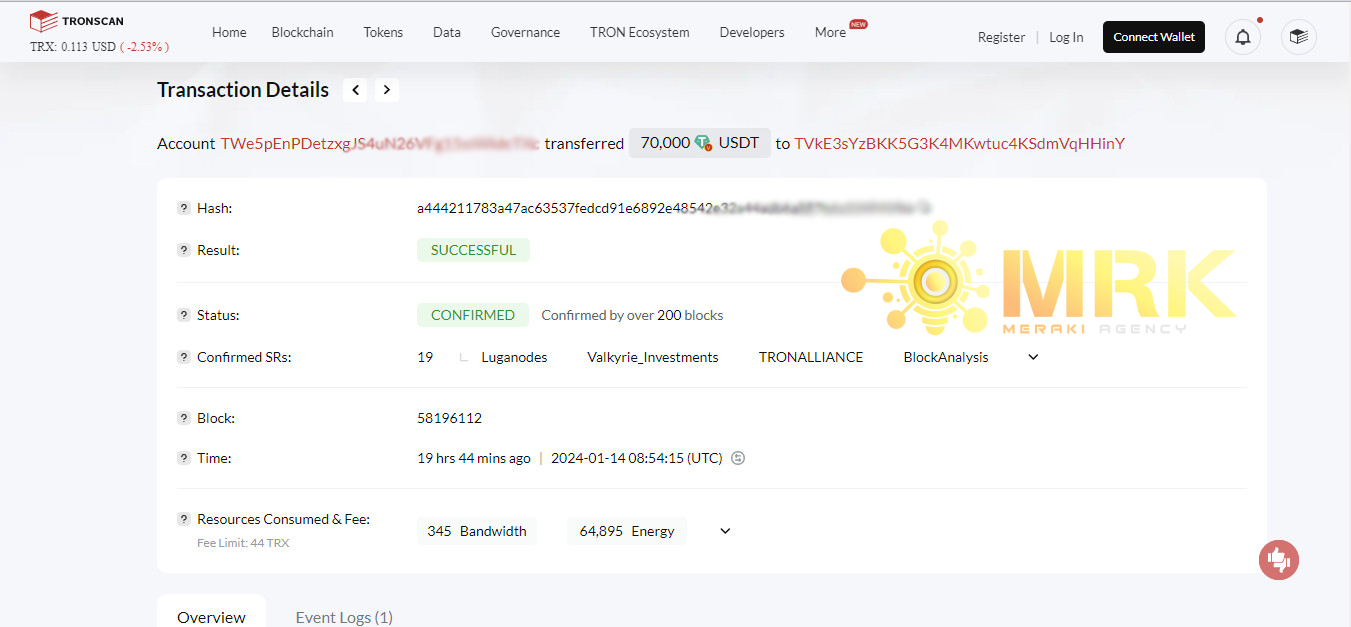Click the SUCCESSFUL result badge
This screenshot has width=1351, height=627.
coord(473,250)
